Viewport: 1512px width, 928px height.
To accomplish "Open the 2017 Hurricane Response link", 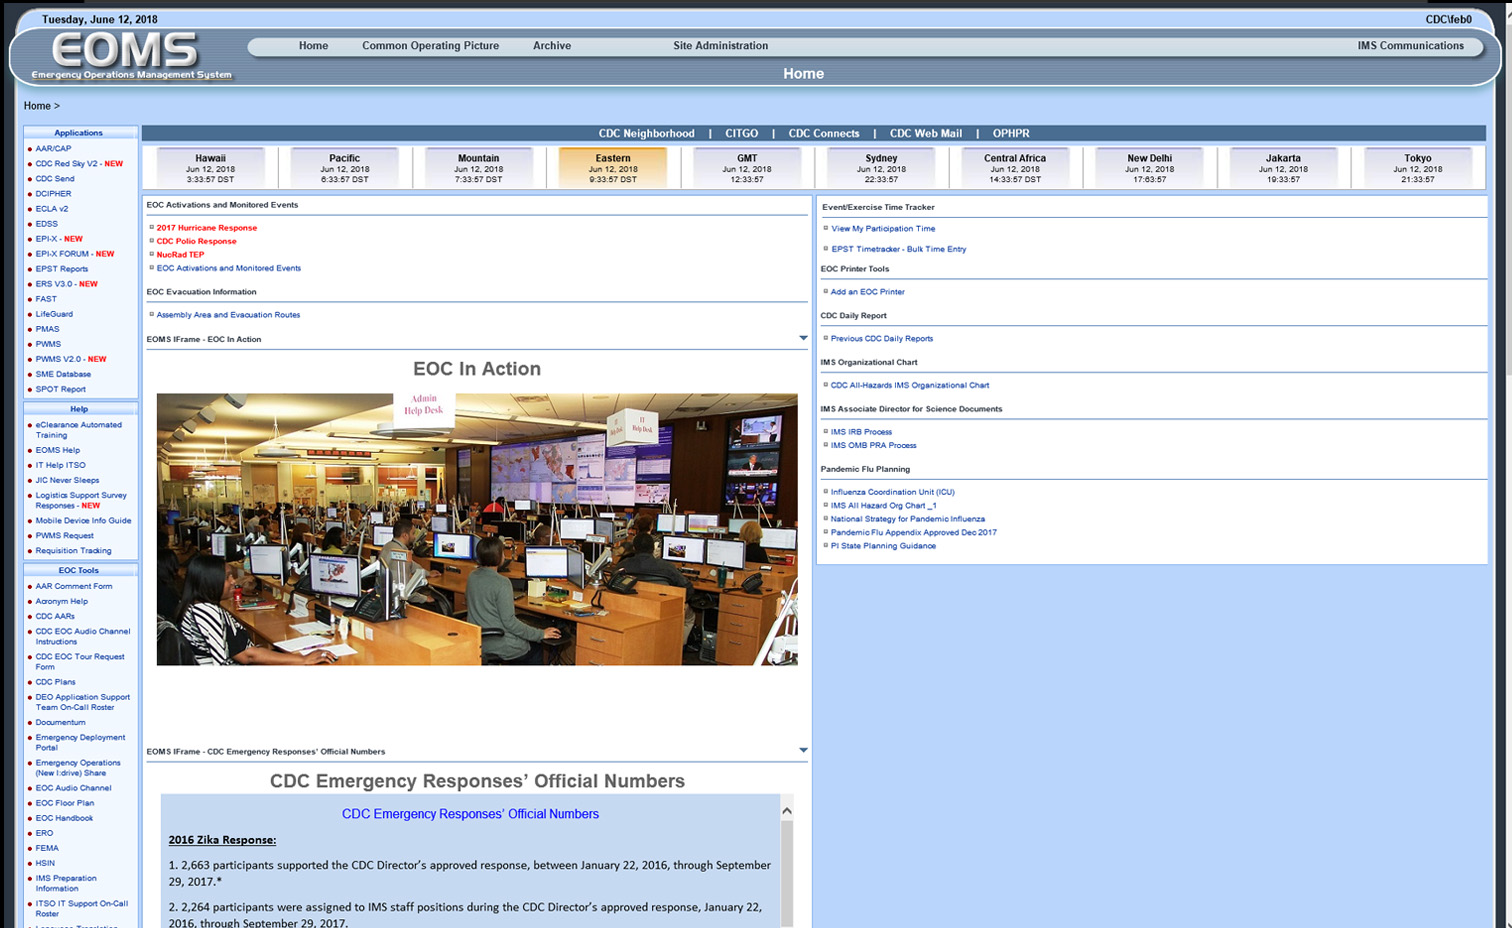I will (x=206, y=228).
